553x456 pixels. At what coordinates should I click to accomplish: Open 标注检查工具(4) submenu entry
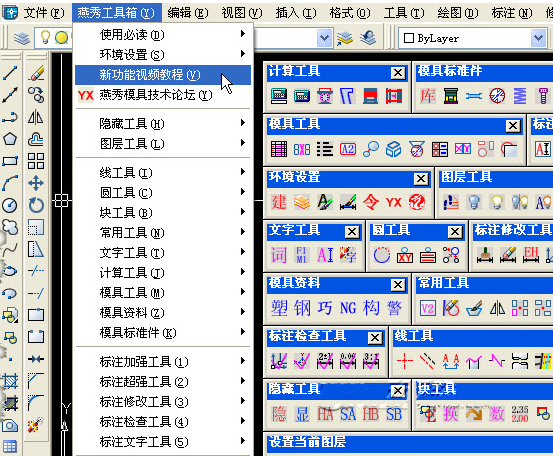163,421
